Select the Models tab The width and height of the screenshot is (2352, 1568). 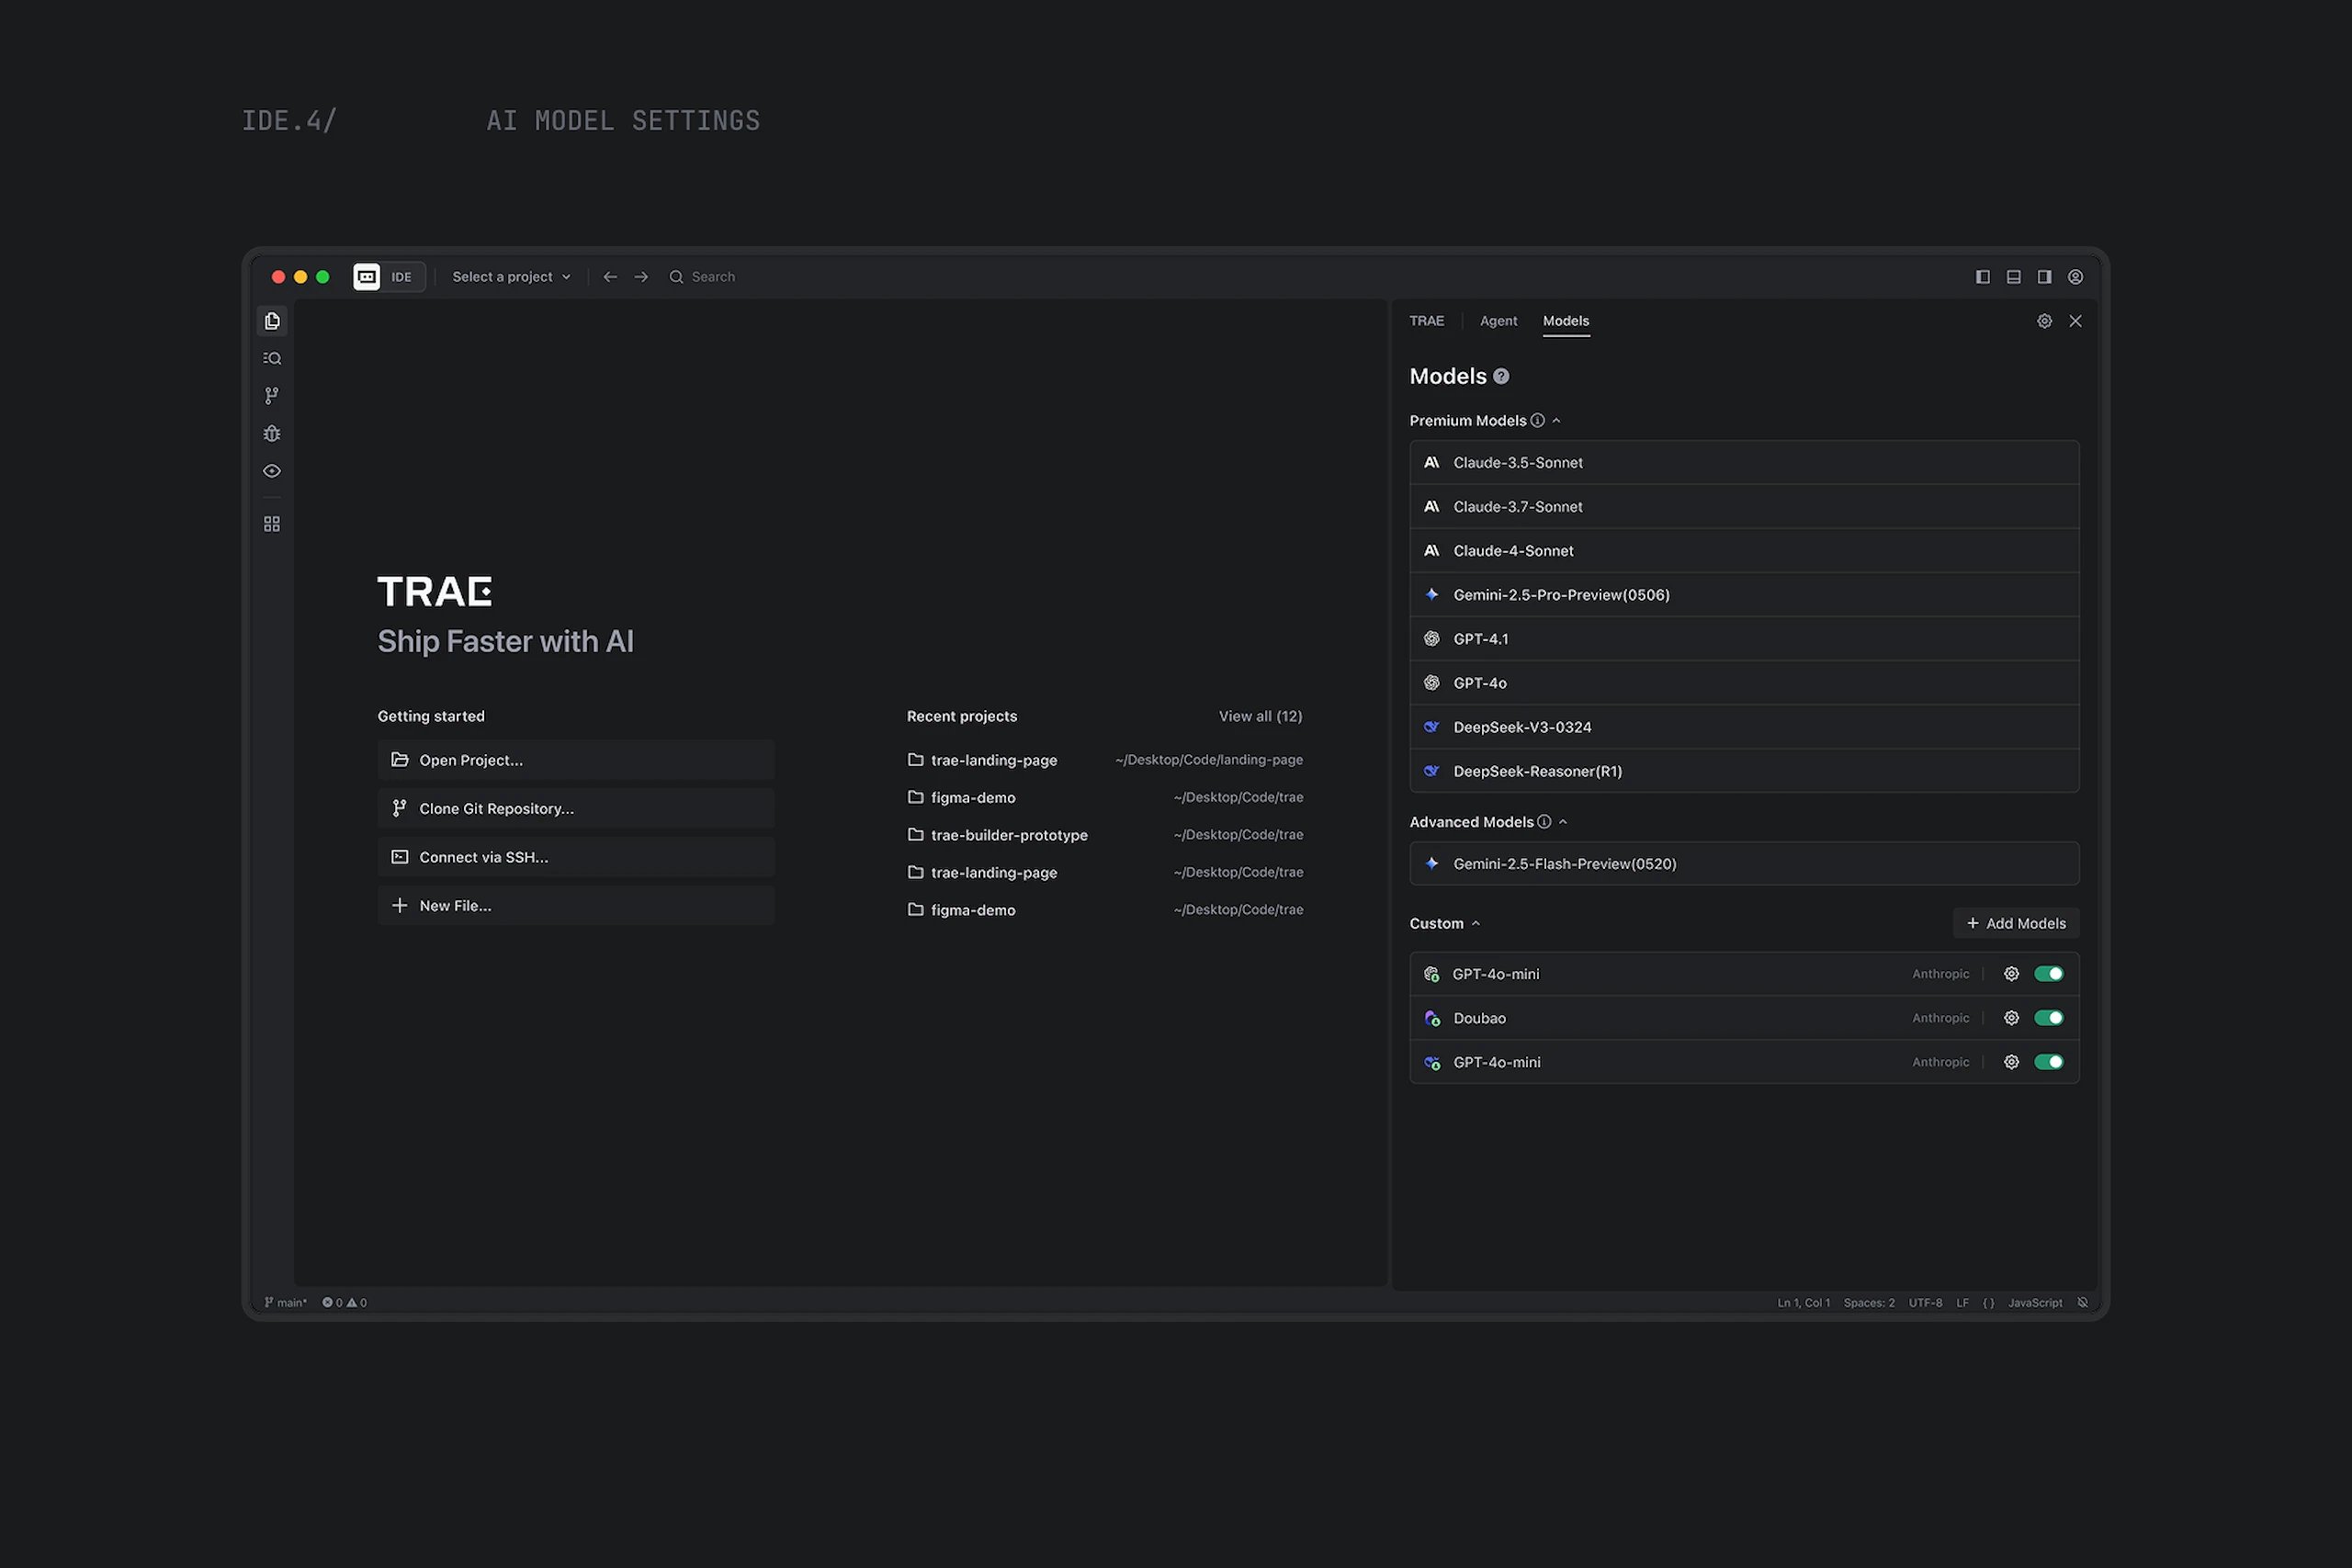pos(1566,321)
